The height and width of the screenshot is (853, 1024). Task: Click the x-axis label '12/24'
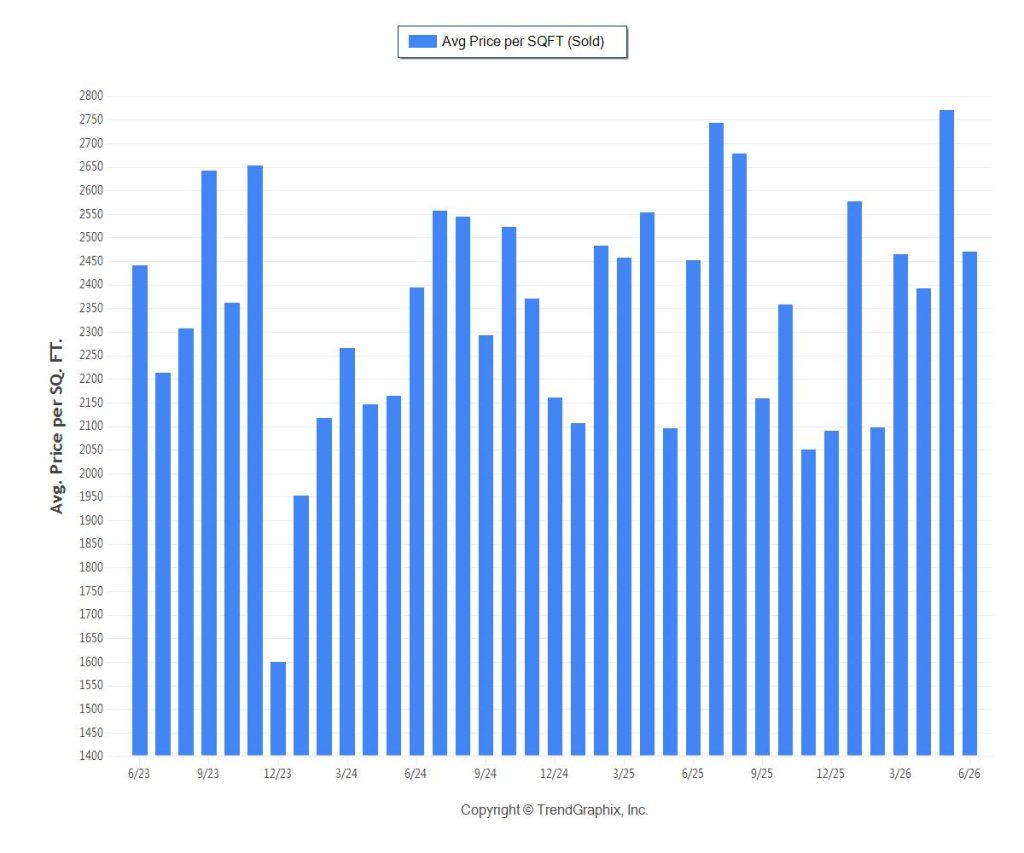(554, 773)
